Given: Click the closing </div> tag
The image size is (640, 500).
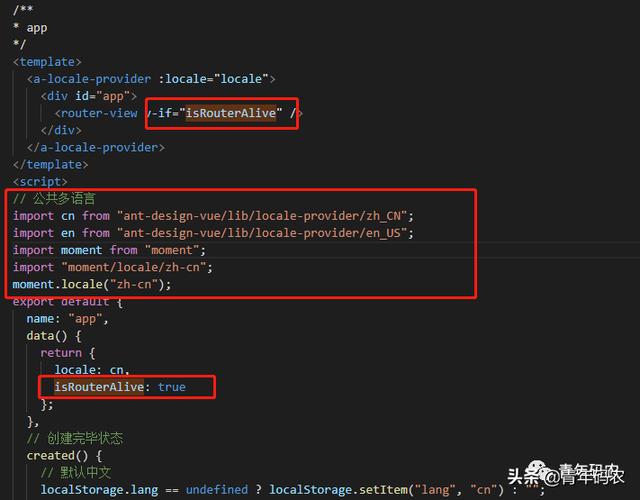Looking at the screenshot, I should click(x=61, y=130).
